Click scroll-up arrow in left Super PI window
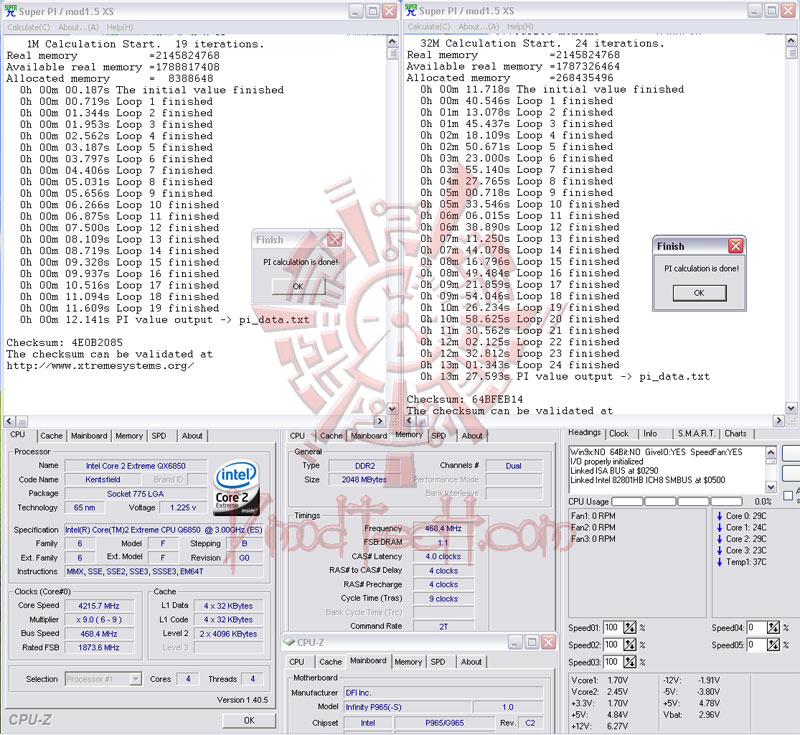This screenshot has width=800, height=735. (392, 42)
